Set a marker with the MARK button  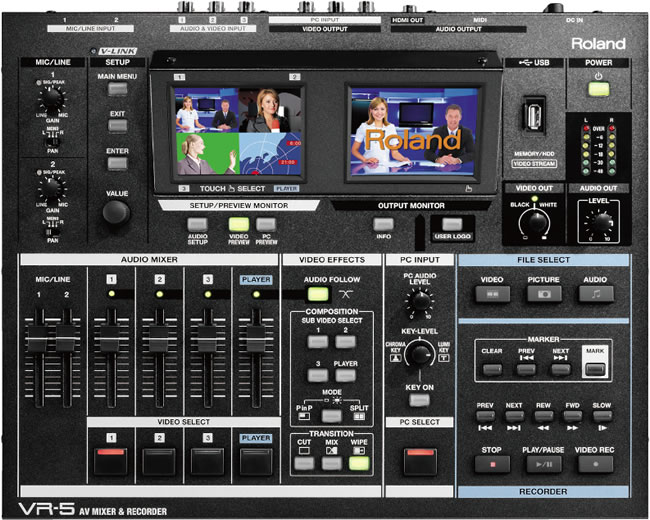click(595, 369)
